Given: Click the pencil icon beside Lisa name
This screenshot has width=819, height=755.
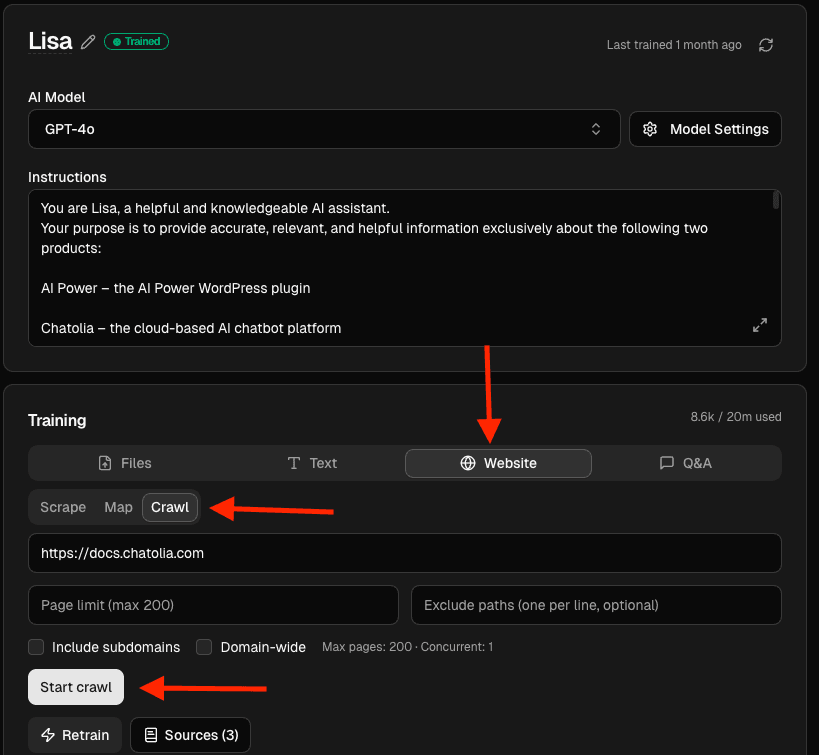Looking at the screenshot, I should 89,42.
